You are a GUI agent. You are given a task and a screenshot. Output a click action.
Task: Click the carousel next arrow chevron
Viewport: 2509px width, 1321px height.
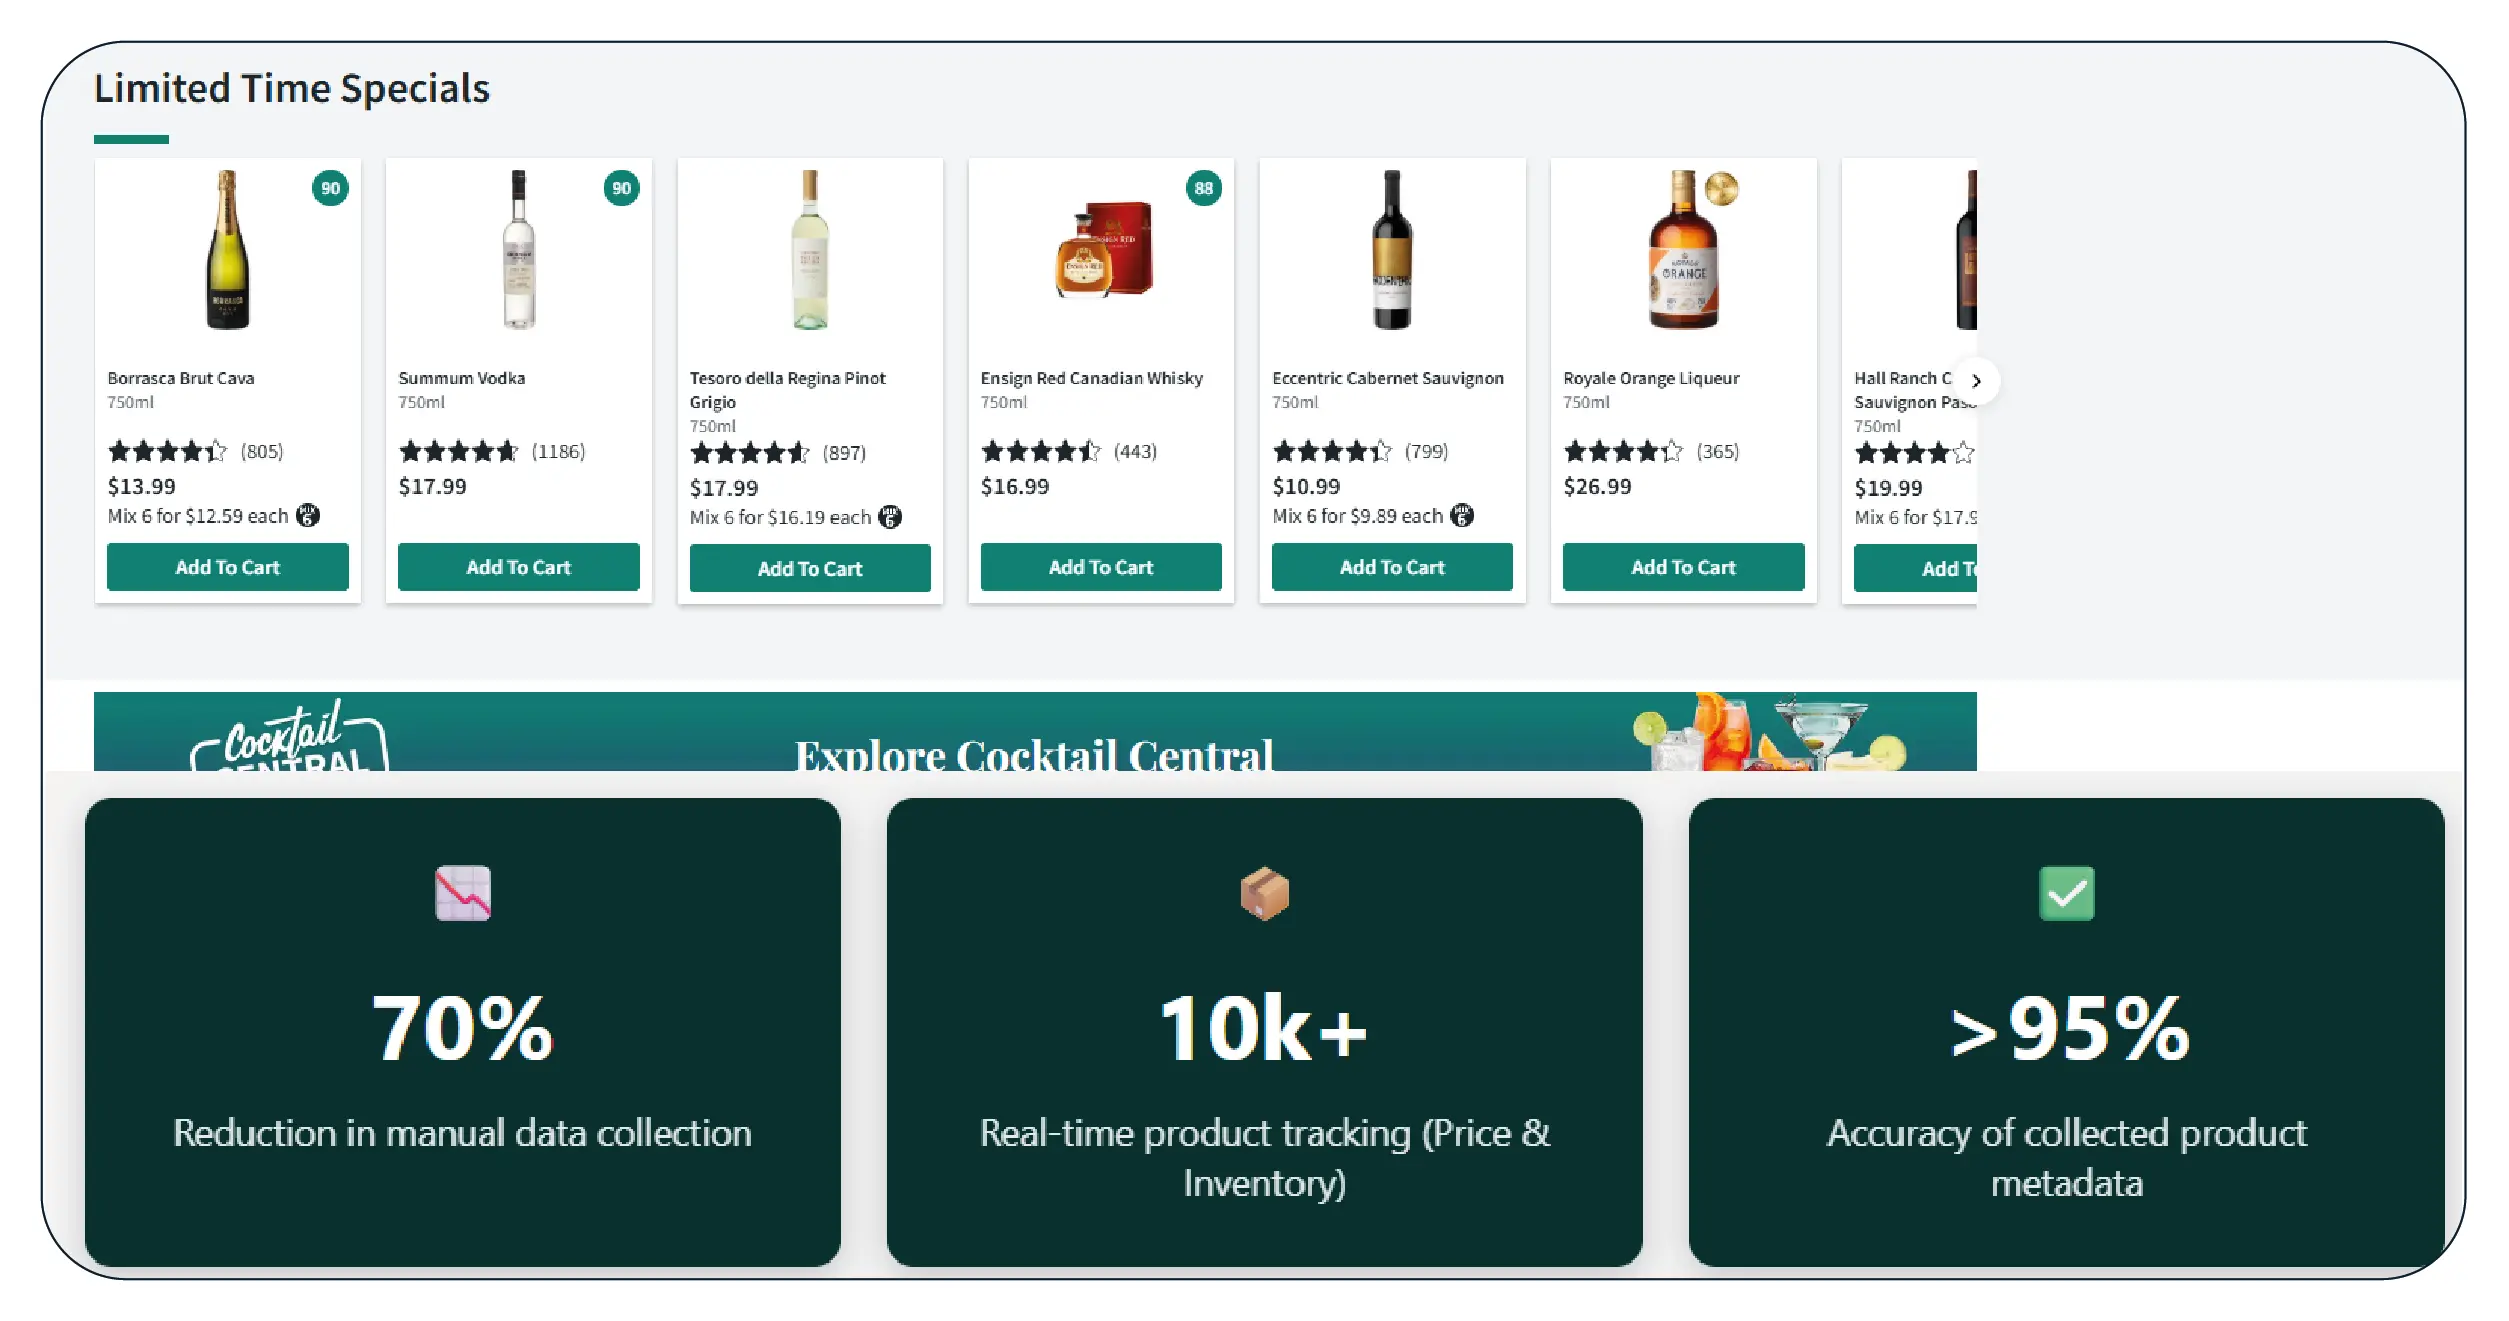coord(1976,381)
